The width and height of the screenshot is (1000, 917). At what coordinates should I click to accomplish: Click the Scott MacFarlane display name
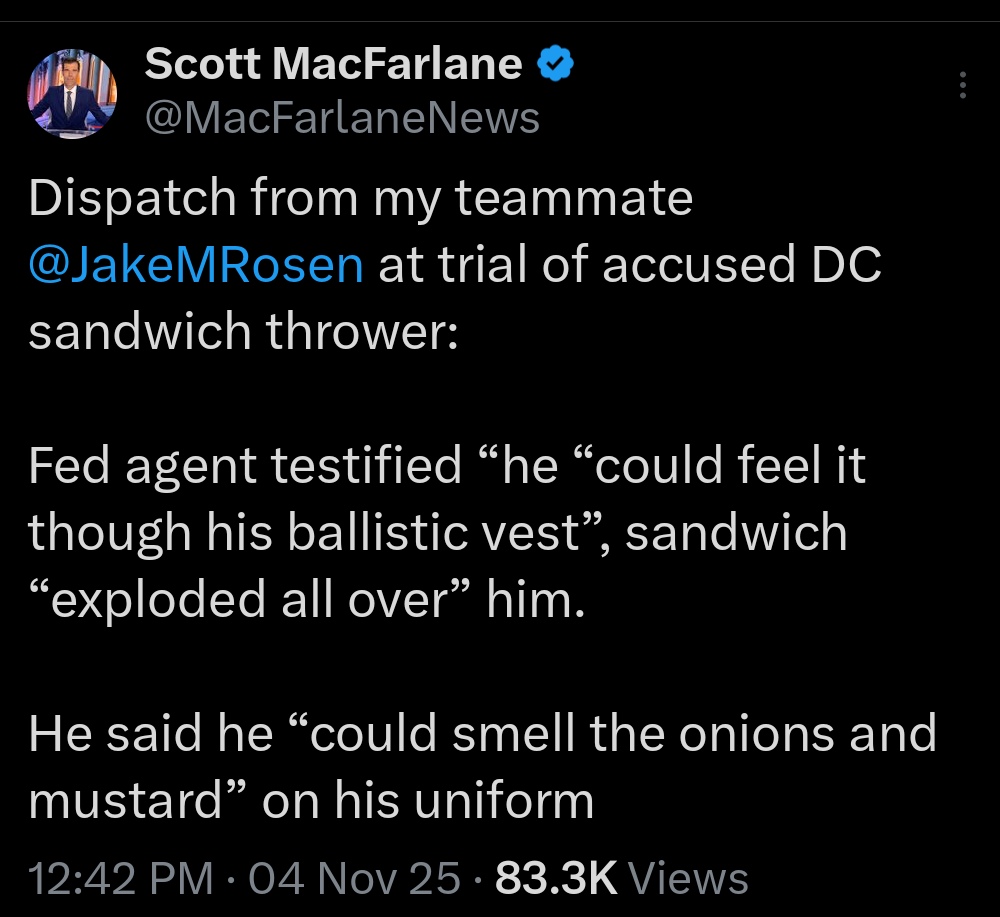pyautogui.click(x=333, y=65)
